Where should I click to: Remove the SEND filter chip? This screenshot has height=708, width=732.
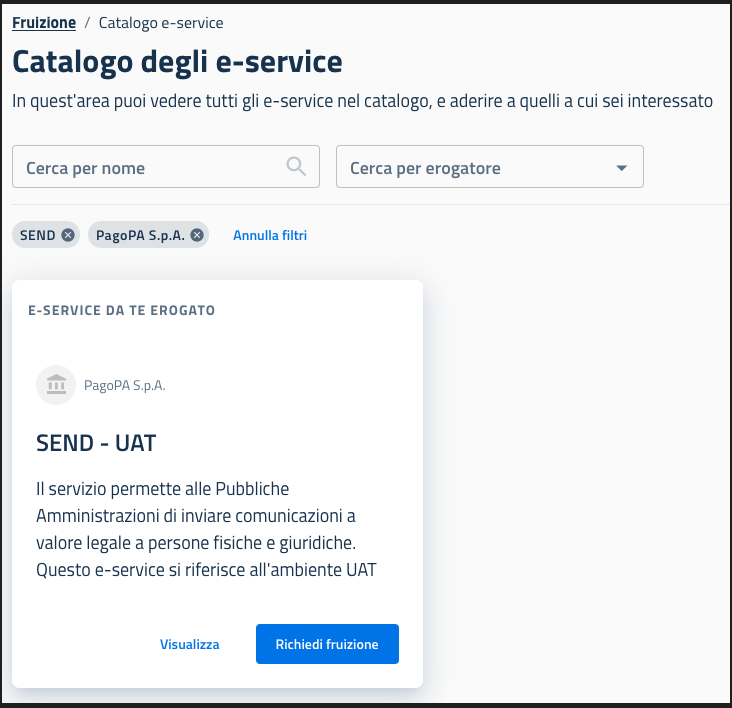[67, 235]
